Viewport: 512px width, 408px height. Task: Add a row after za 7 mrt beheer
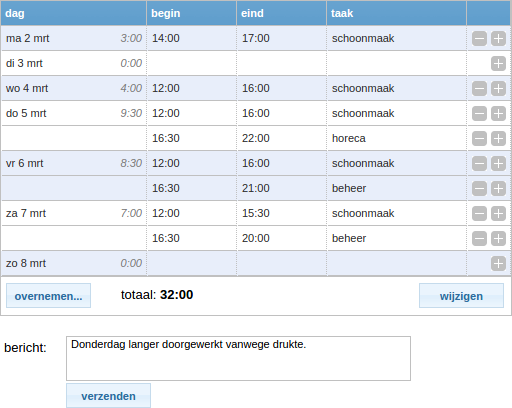tap(498, 239)
